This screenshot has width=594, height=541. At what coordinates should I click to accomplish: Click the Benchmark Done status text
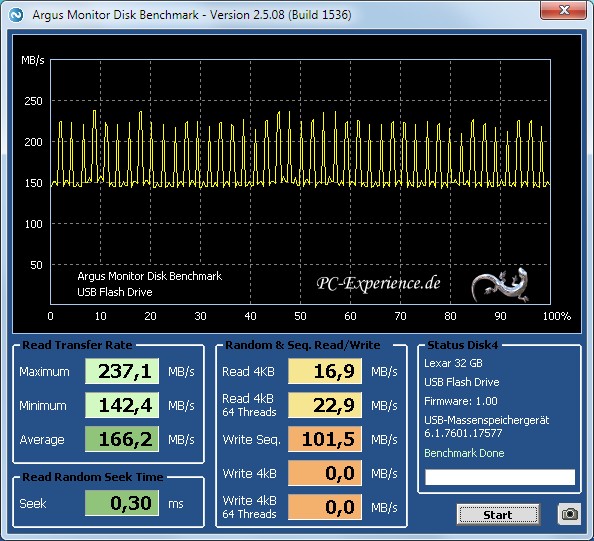pos(464,453)
